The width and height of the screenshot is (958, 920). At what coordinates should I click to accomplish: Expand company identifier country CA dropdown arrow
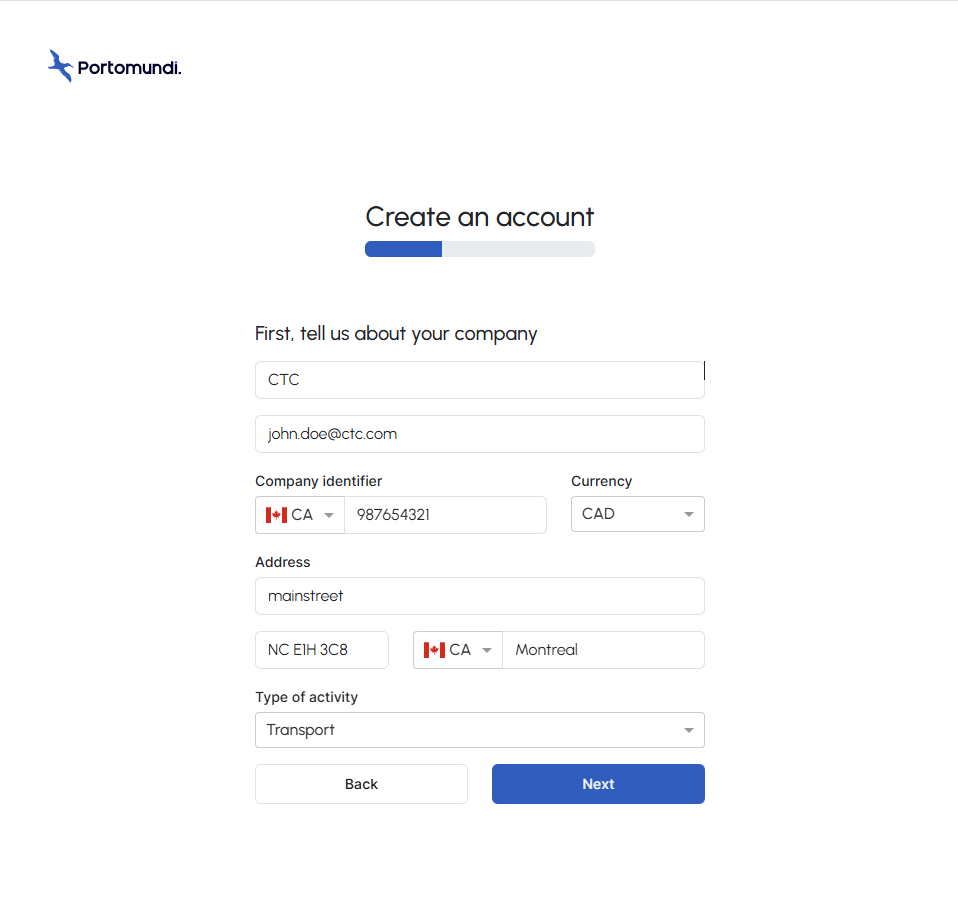pyautogui.click(x=329, y=515)
